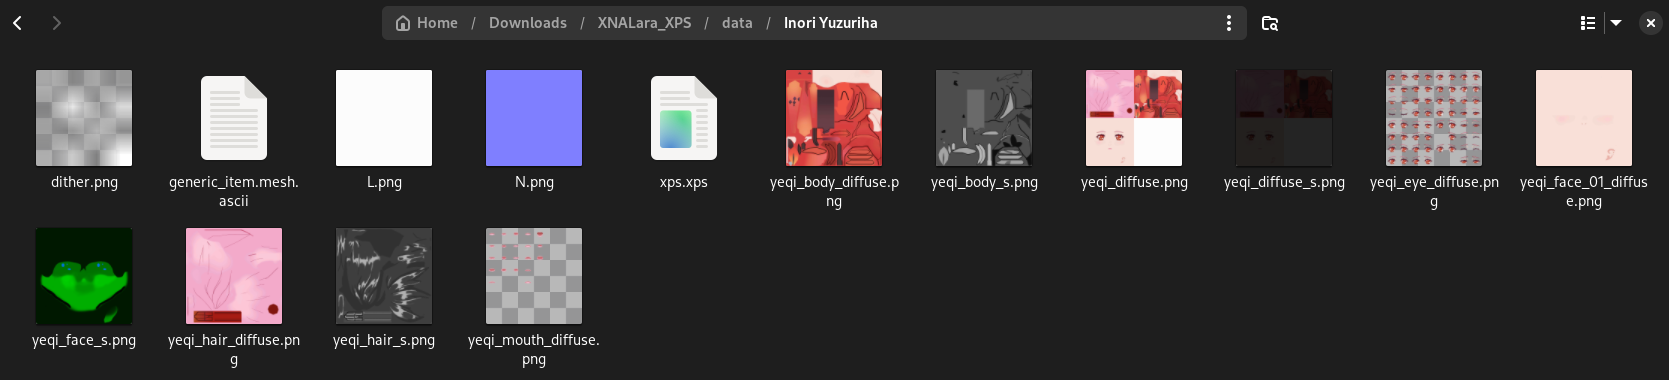Viewport: 1669px width, 380px height.
Task: Go to XNALara_XPS breadcrumb folder
Action: (x=644, y=23)
